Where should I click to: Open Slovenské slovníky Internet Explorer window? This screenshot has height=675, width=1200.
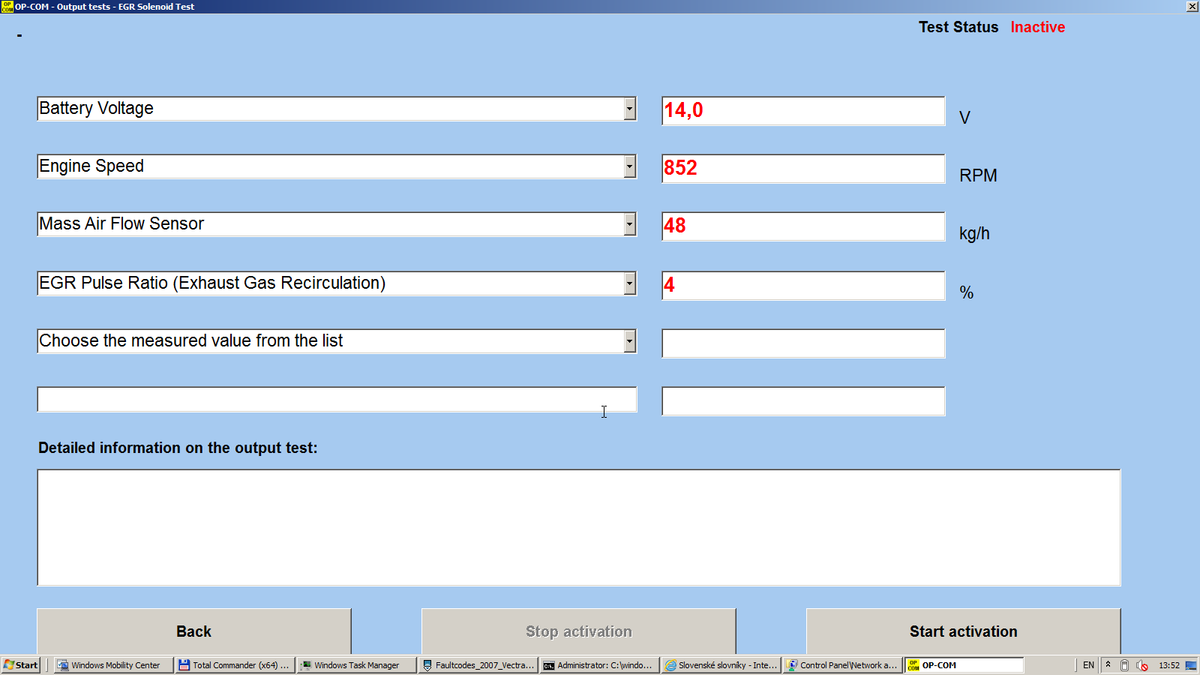pos(719,665)
